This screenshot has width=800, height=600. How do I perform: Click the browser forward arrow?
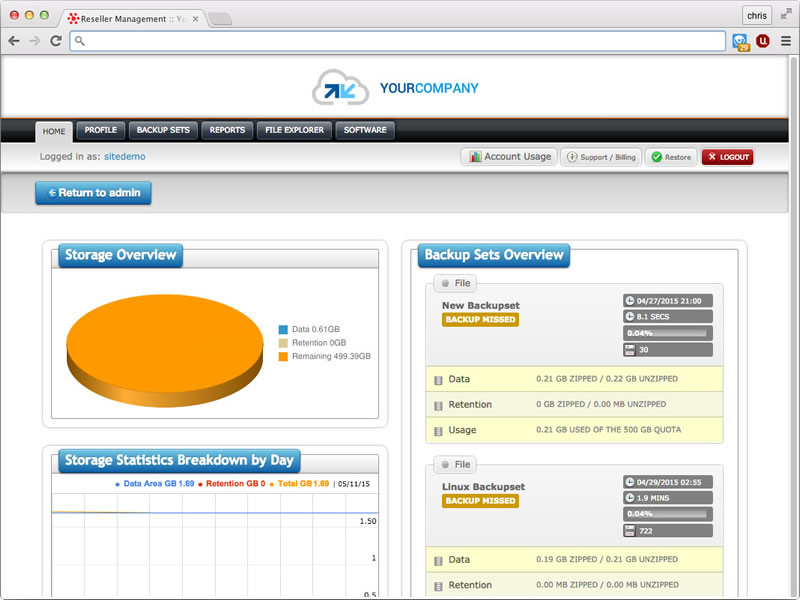(35, 41)
